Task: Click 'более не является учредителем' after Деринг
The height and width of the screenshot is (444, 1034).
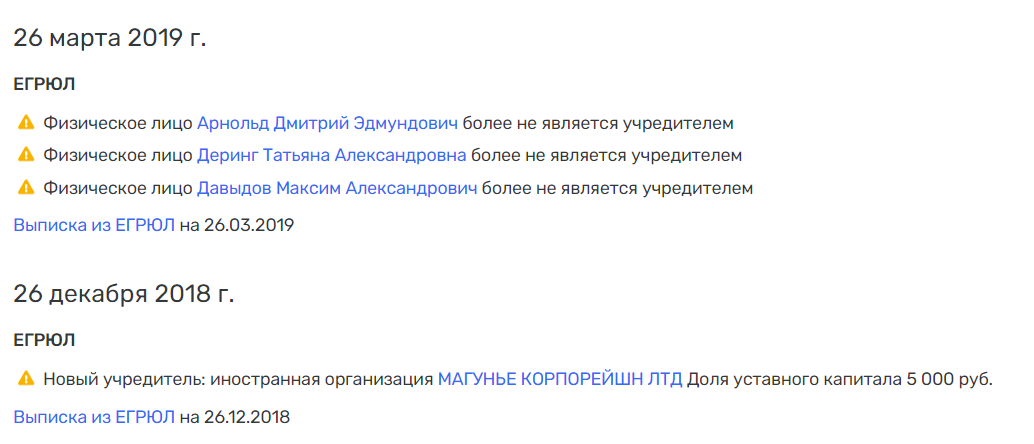Action: (x=607, y=156)
